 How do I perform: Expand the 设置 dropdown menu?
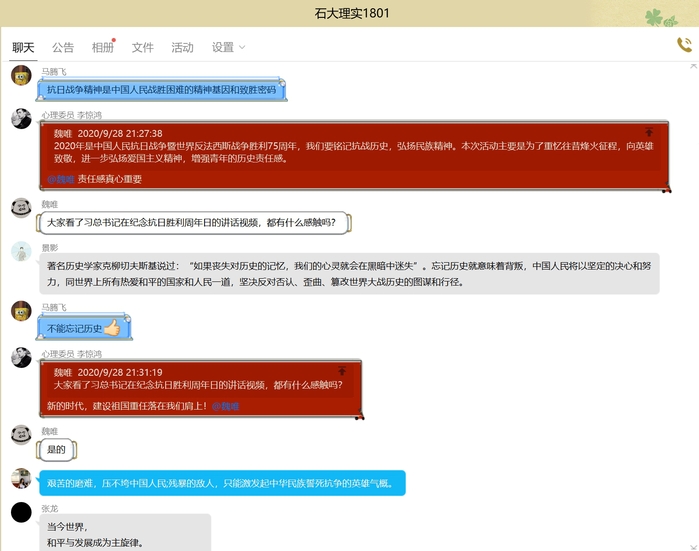point(228,47)
